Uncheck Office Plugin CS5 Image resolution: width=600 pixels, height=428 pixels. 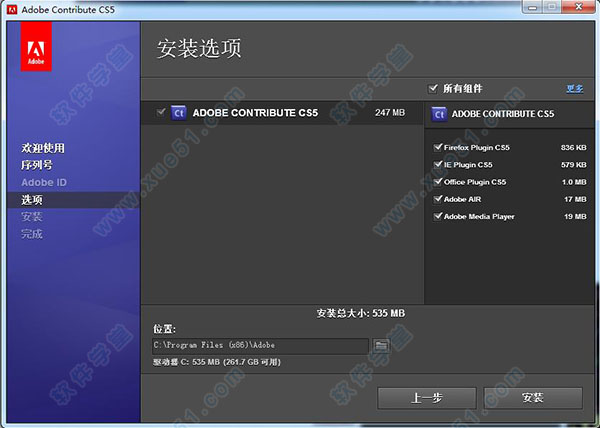pos(438,182)
